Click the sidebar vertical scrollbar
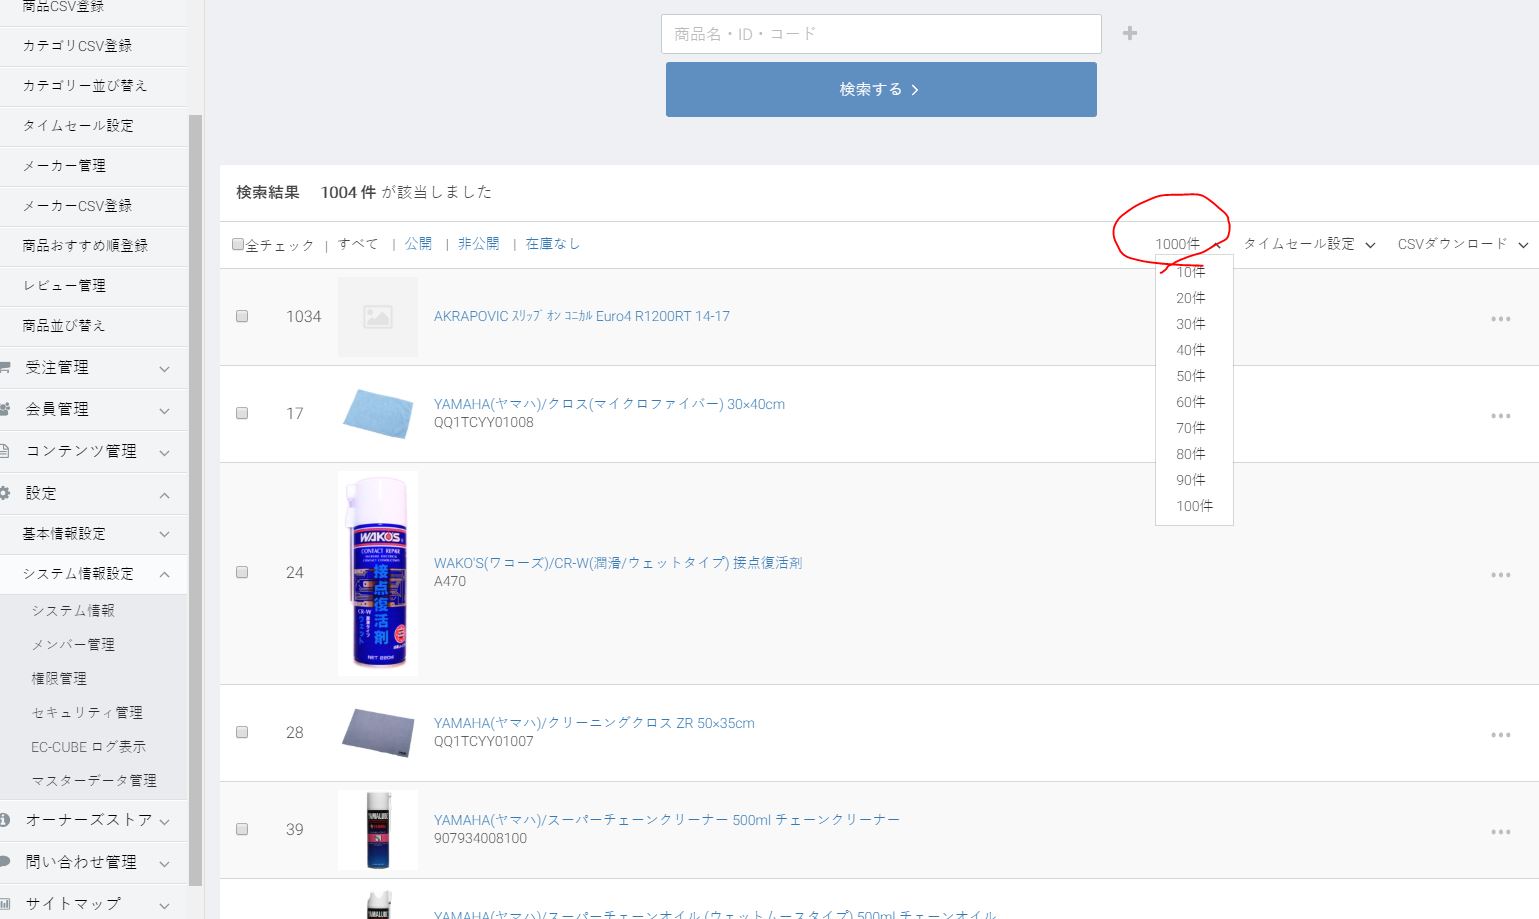Screen dimensions: 1539x919 point(195,500)
